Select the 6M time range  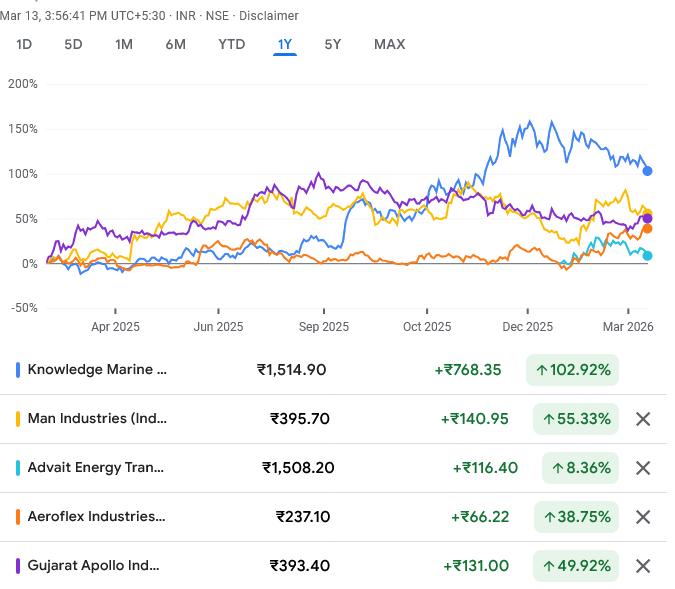point(176,44)
